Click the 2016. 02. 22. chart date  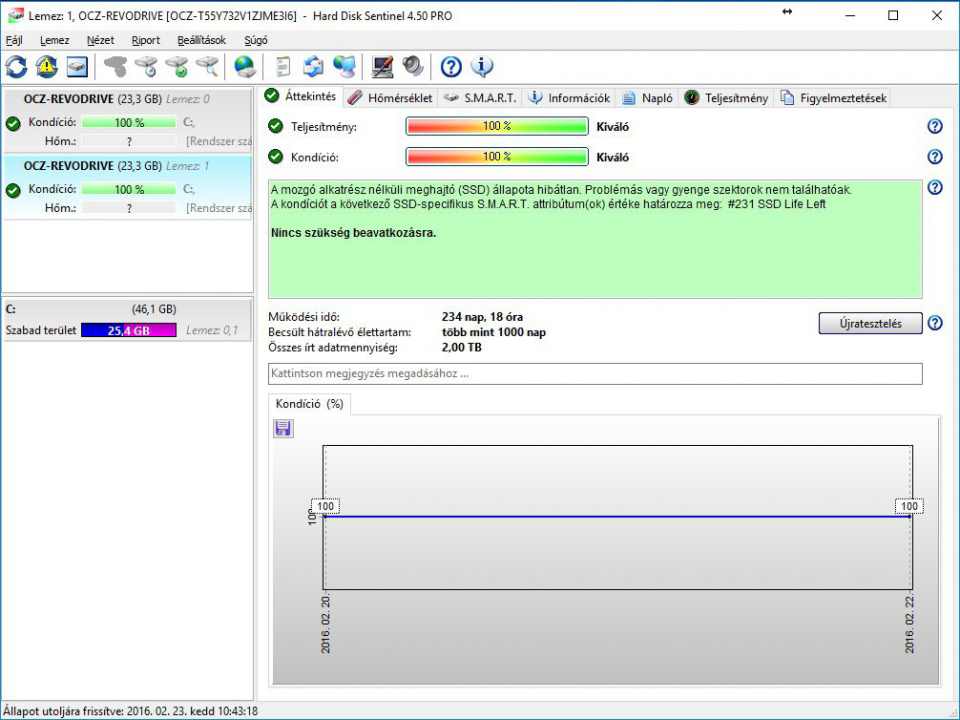[x=910, y=624]
